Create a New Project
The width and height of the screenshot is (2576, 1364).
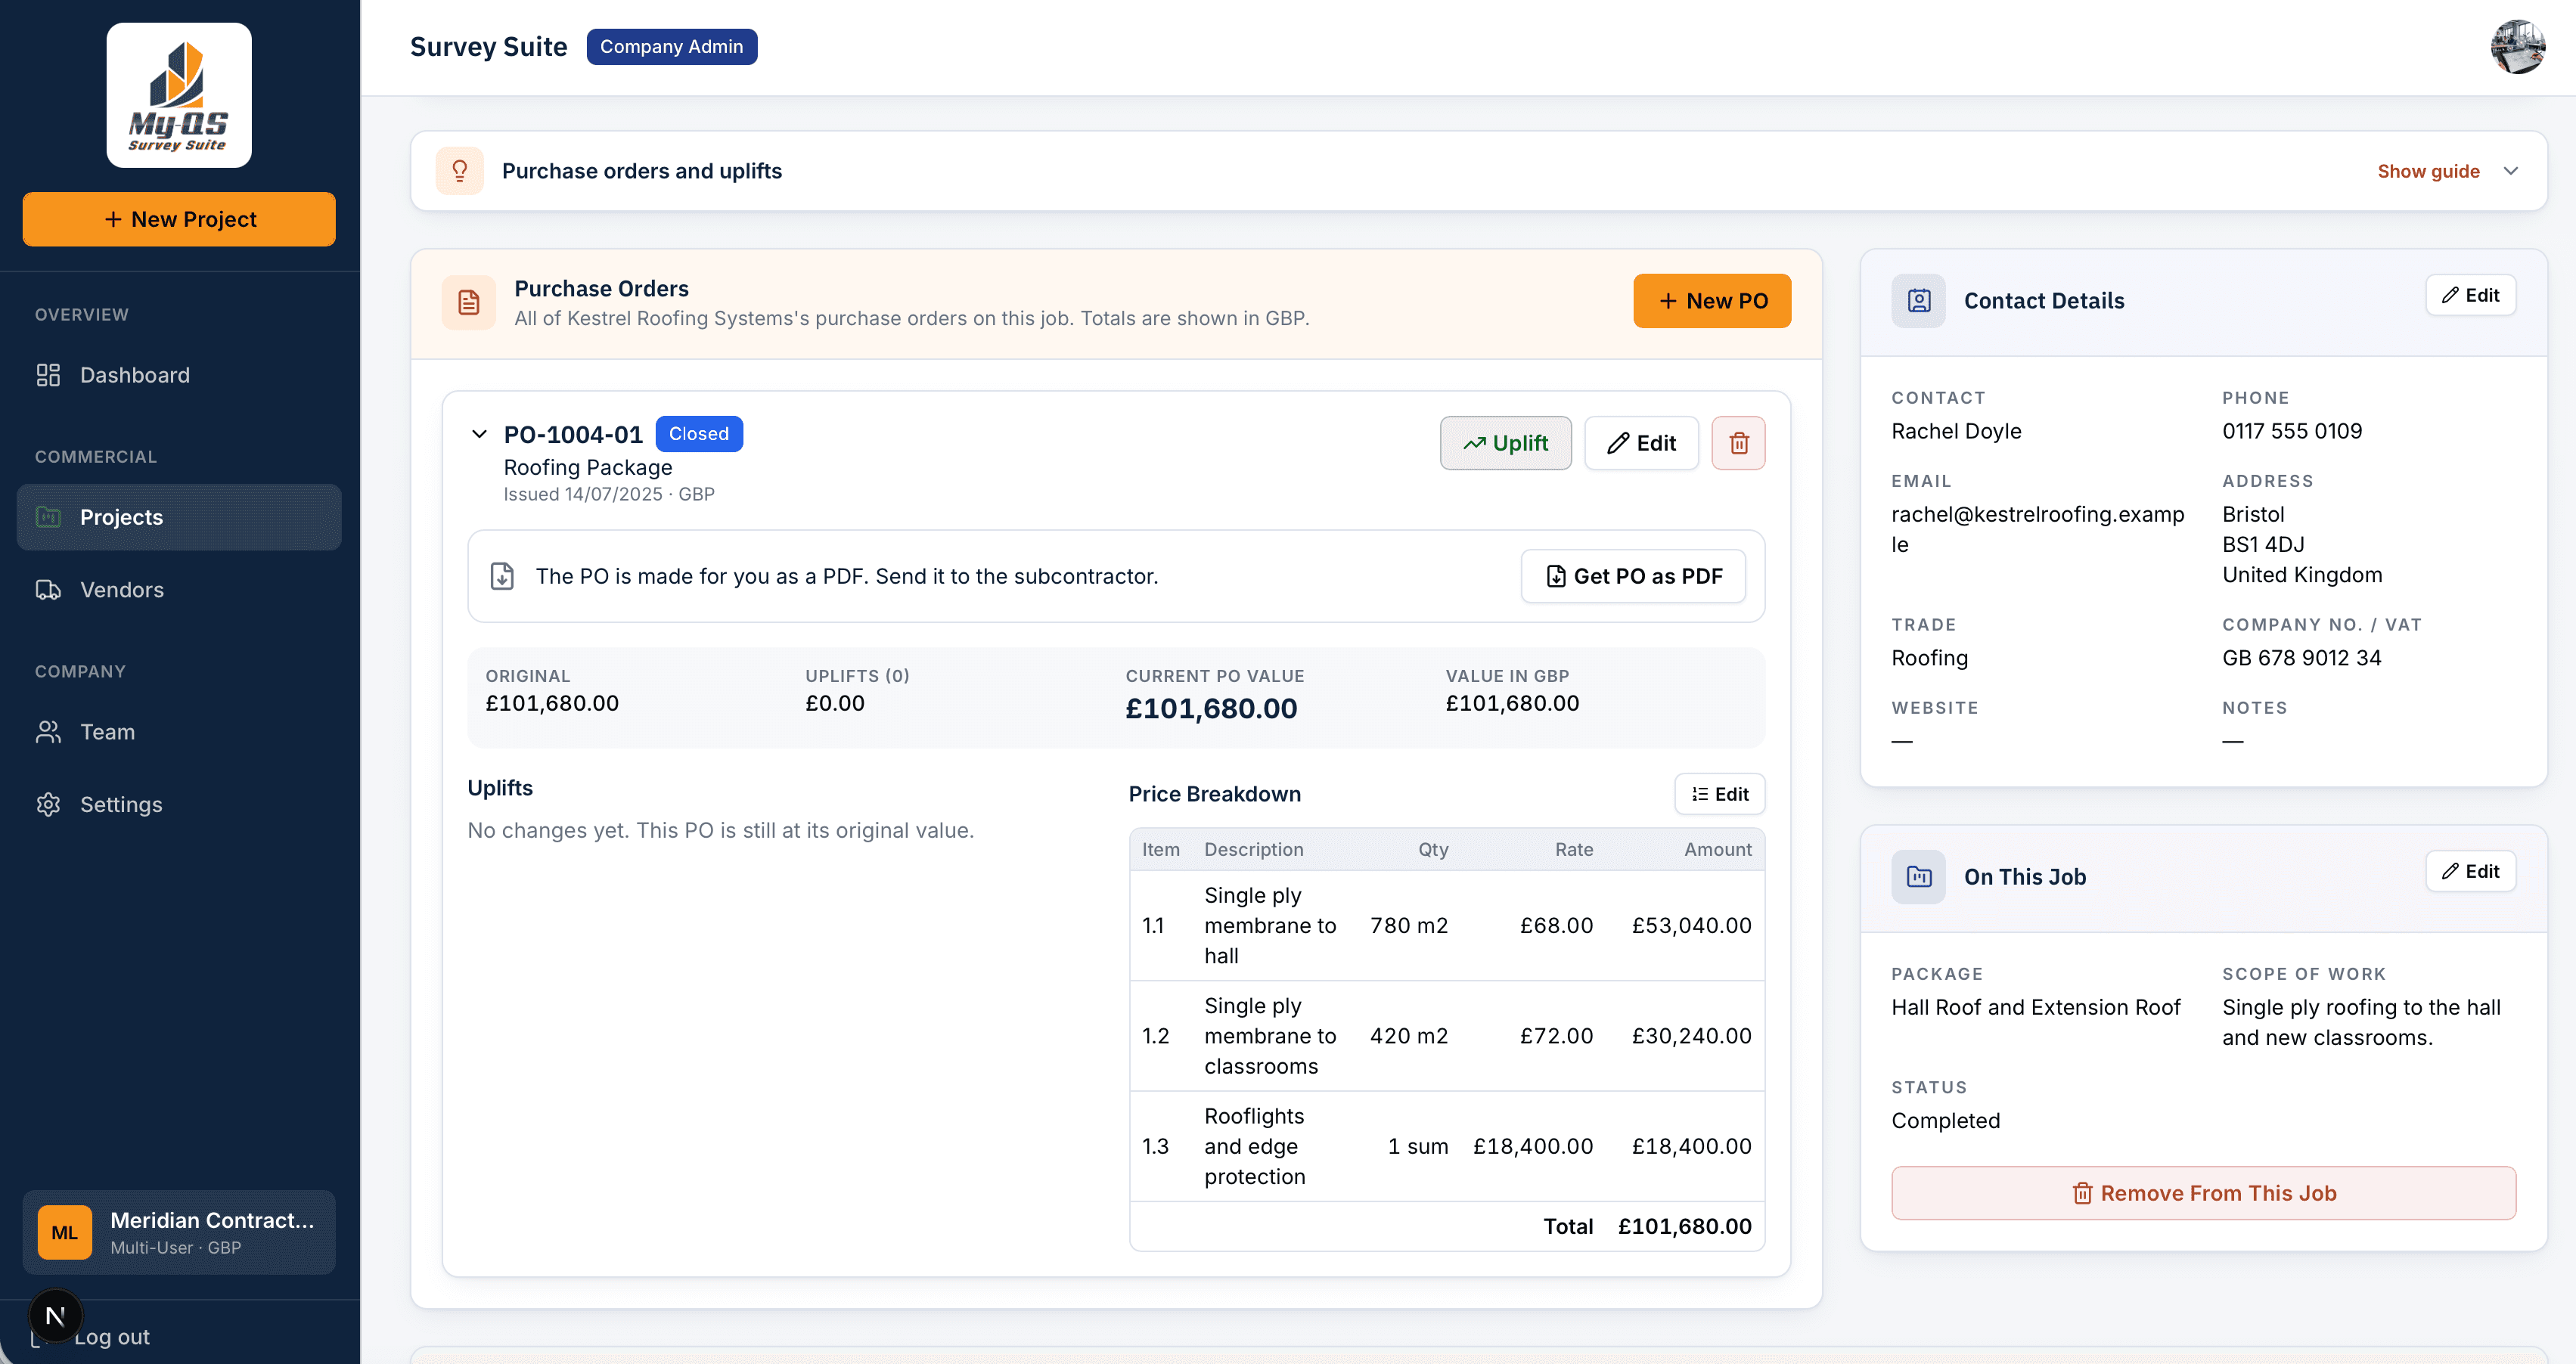[179, 219]
